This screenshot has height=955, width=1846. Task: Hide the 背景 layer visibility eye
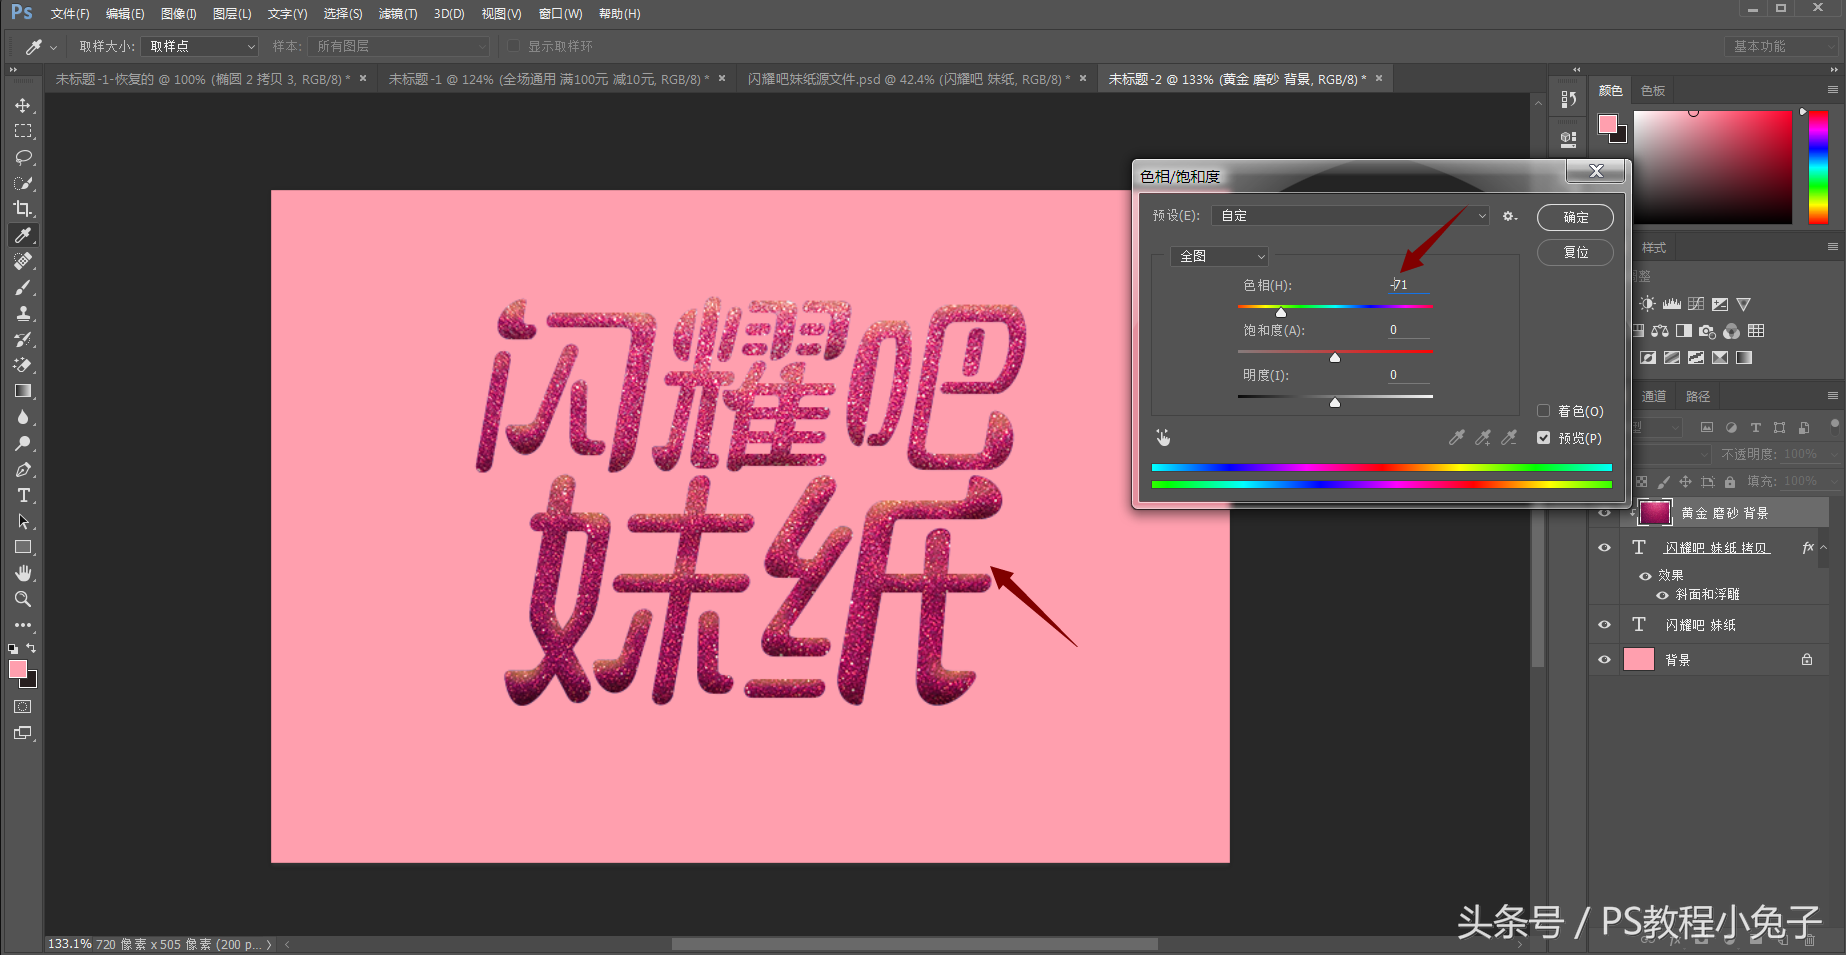pos(1604,659)
